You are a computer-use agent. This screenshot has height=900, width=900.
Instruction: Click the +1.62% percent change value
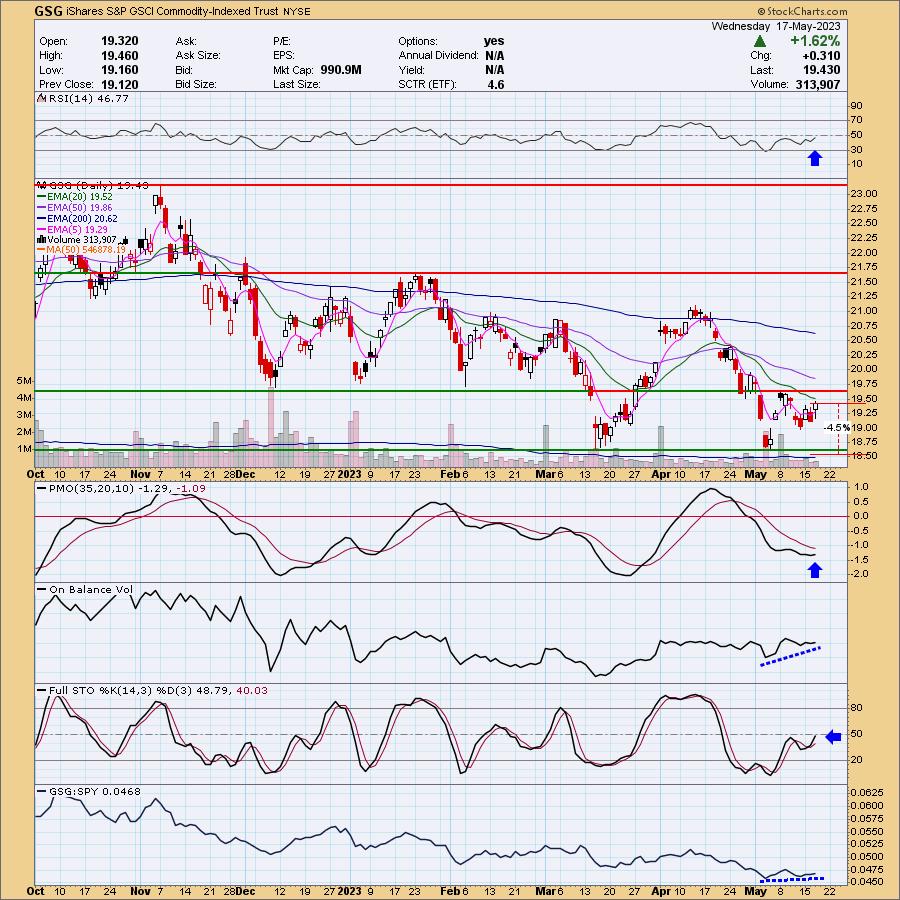[x=814, y=41]
